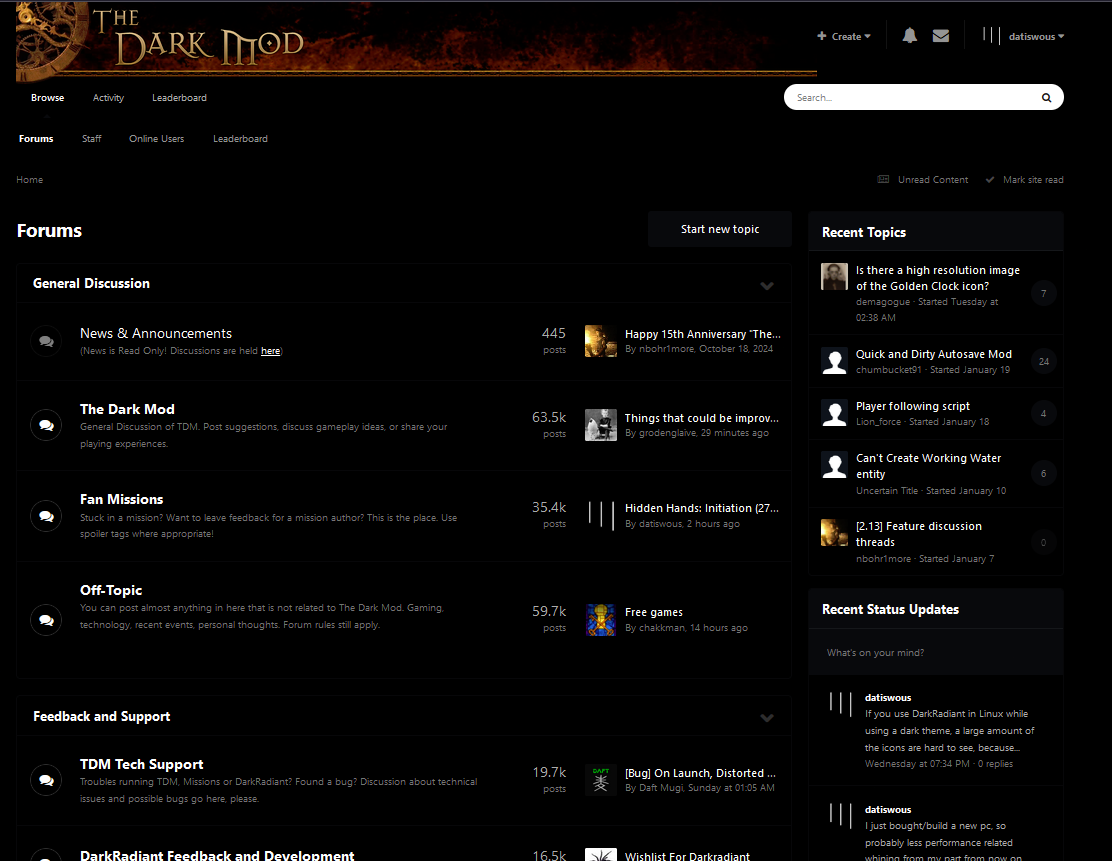Click The Dark Mod forum speech-bubble icon
This screenshot has width=1112, height=861.
click(x=46, y=426)
